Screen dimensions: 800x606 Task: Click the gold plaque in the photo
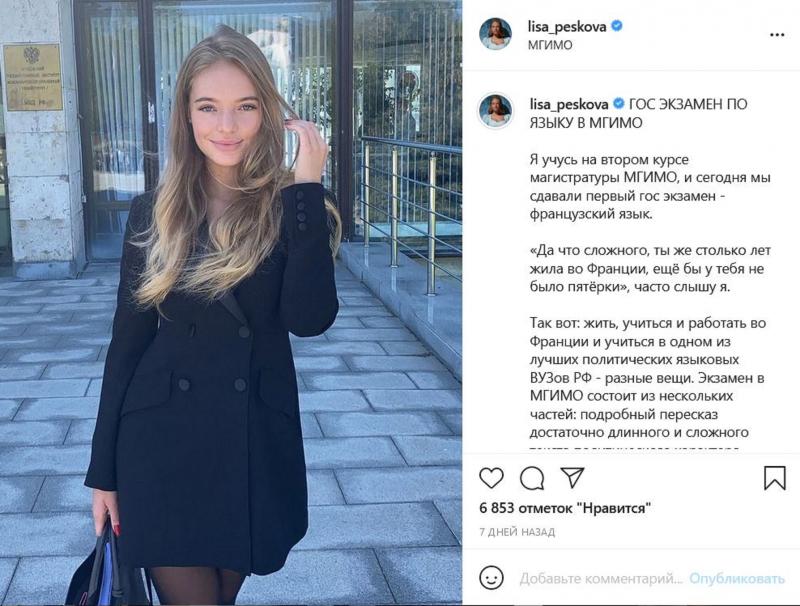pyautogui.click(x=33, y=77)
